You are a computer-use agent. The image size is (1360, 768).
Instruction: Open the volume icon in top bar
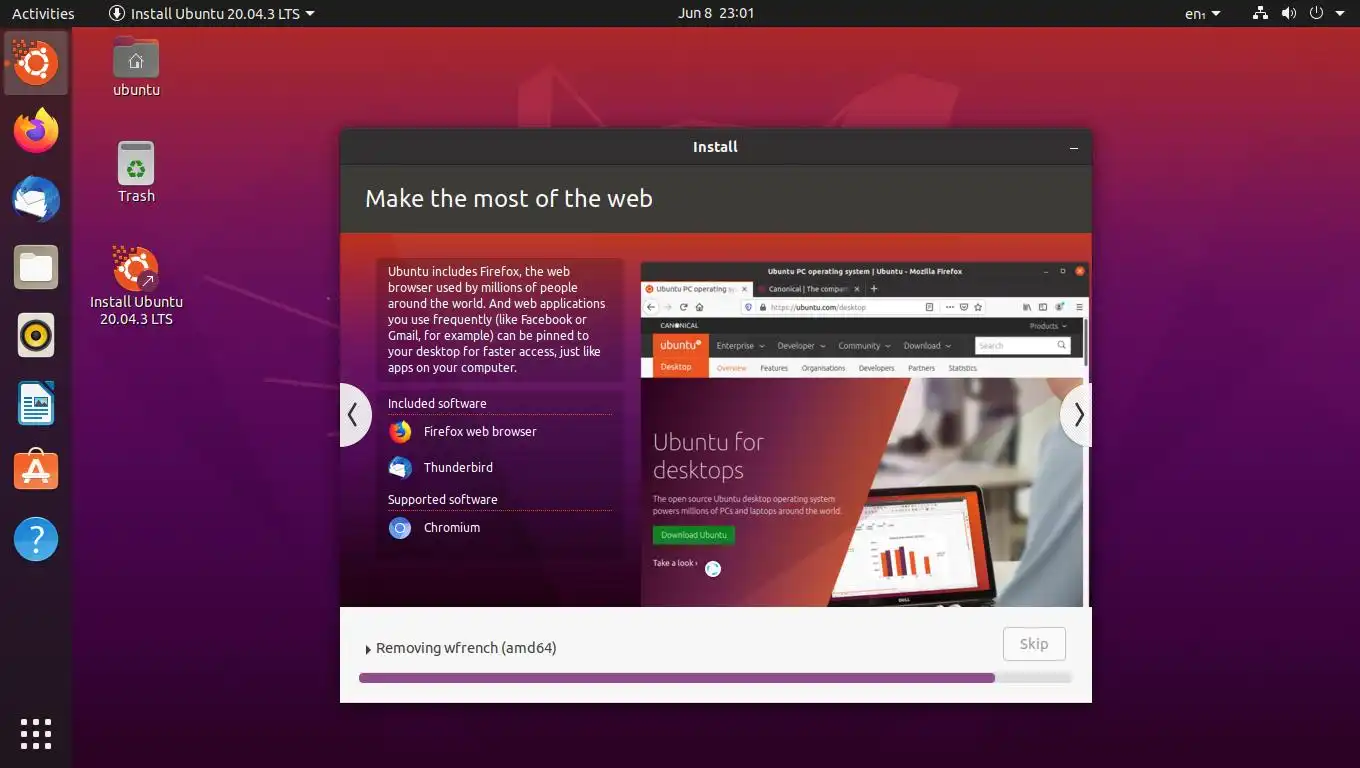click(1289, 13)
